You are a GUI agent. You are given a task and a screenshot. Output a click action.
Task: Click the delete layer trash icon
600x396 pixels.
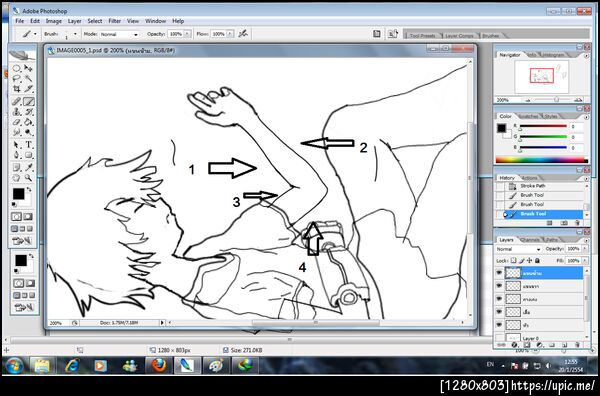[577, 345]
